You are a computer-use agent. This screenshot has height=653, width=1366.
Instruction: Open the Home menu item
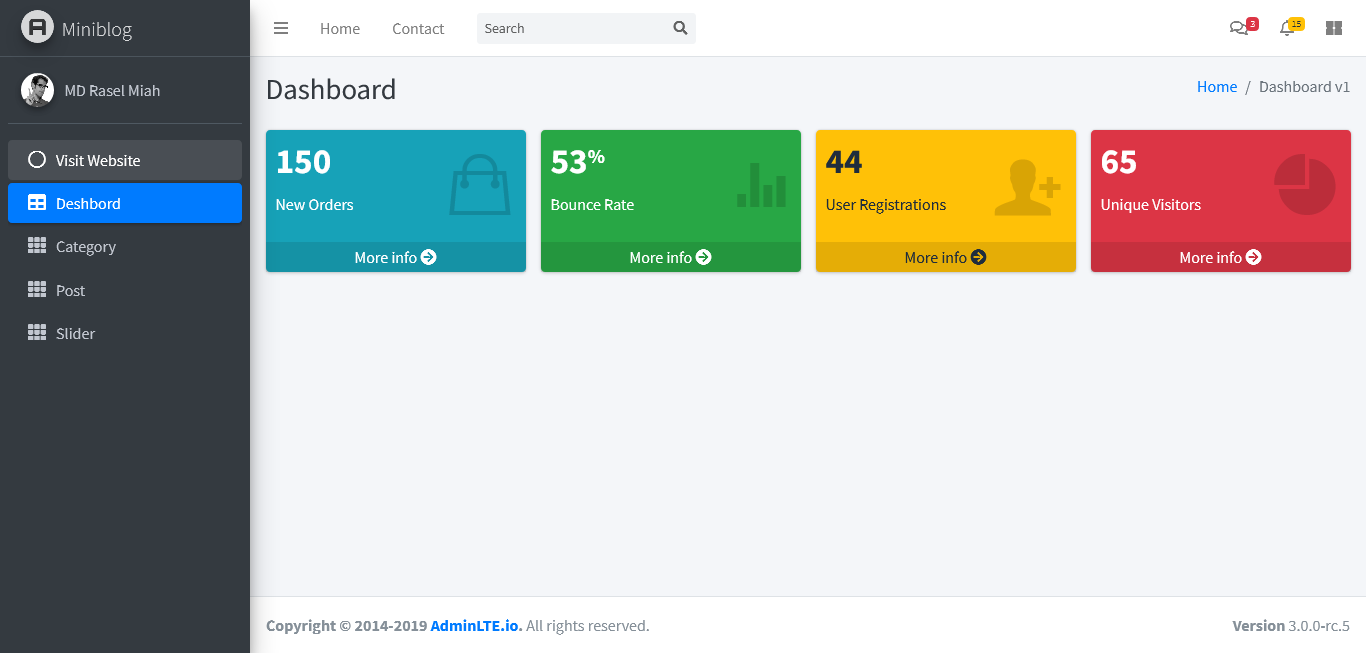pos(339,28)
